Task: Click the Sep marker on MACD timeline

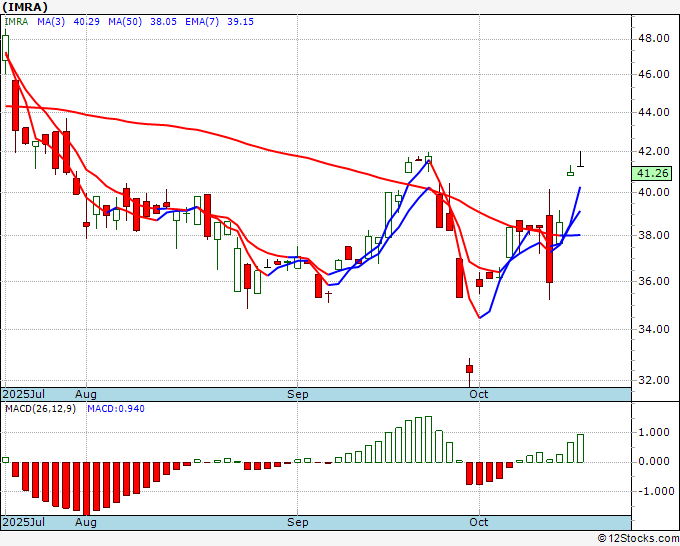Action: [x=298, y=522]
